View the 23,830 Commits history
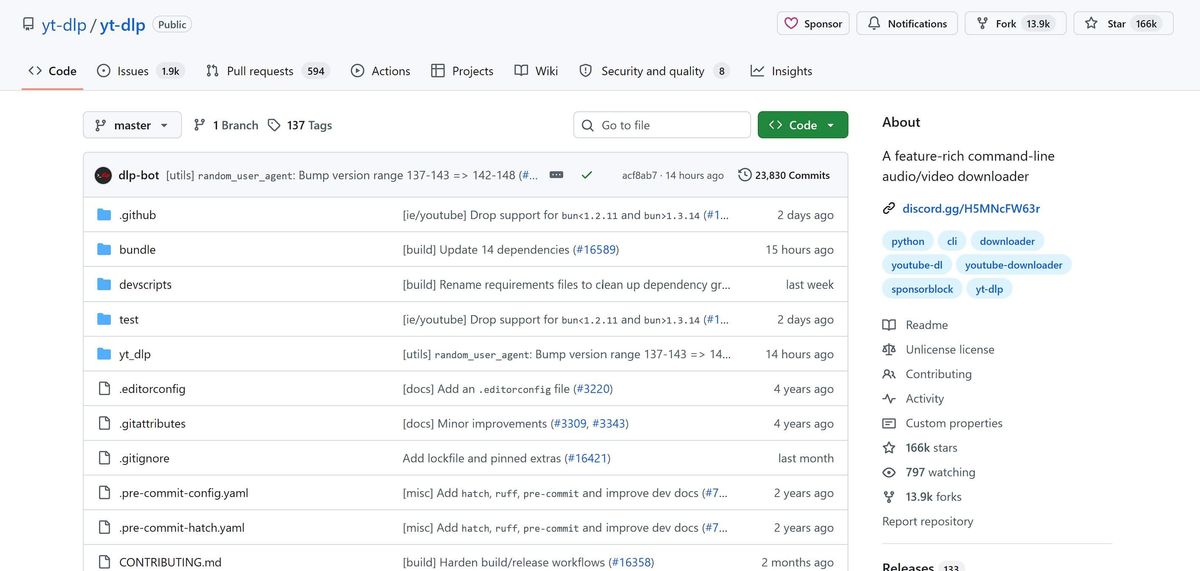The height and width of the screenshot is (571, 1200). coord(784,175)
